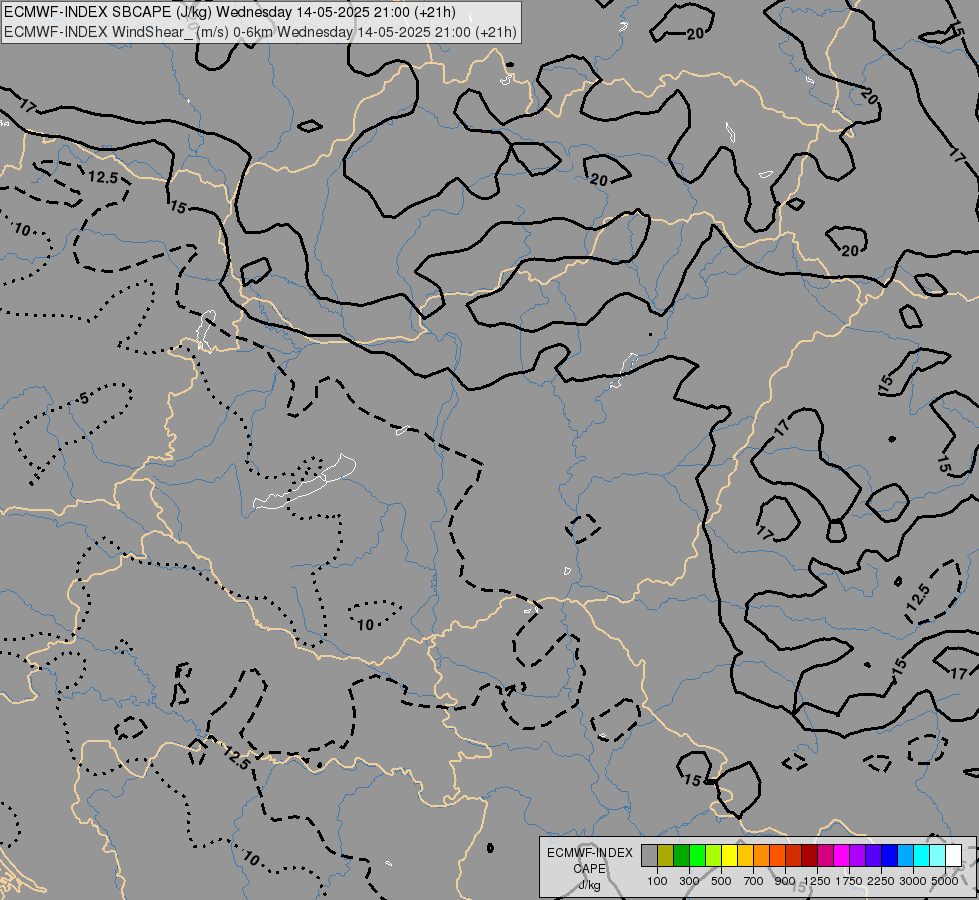Click the dotted contour label 5
This screenshot has height=900, width=979.
coord(84,398)
